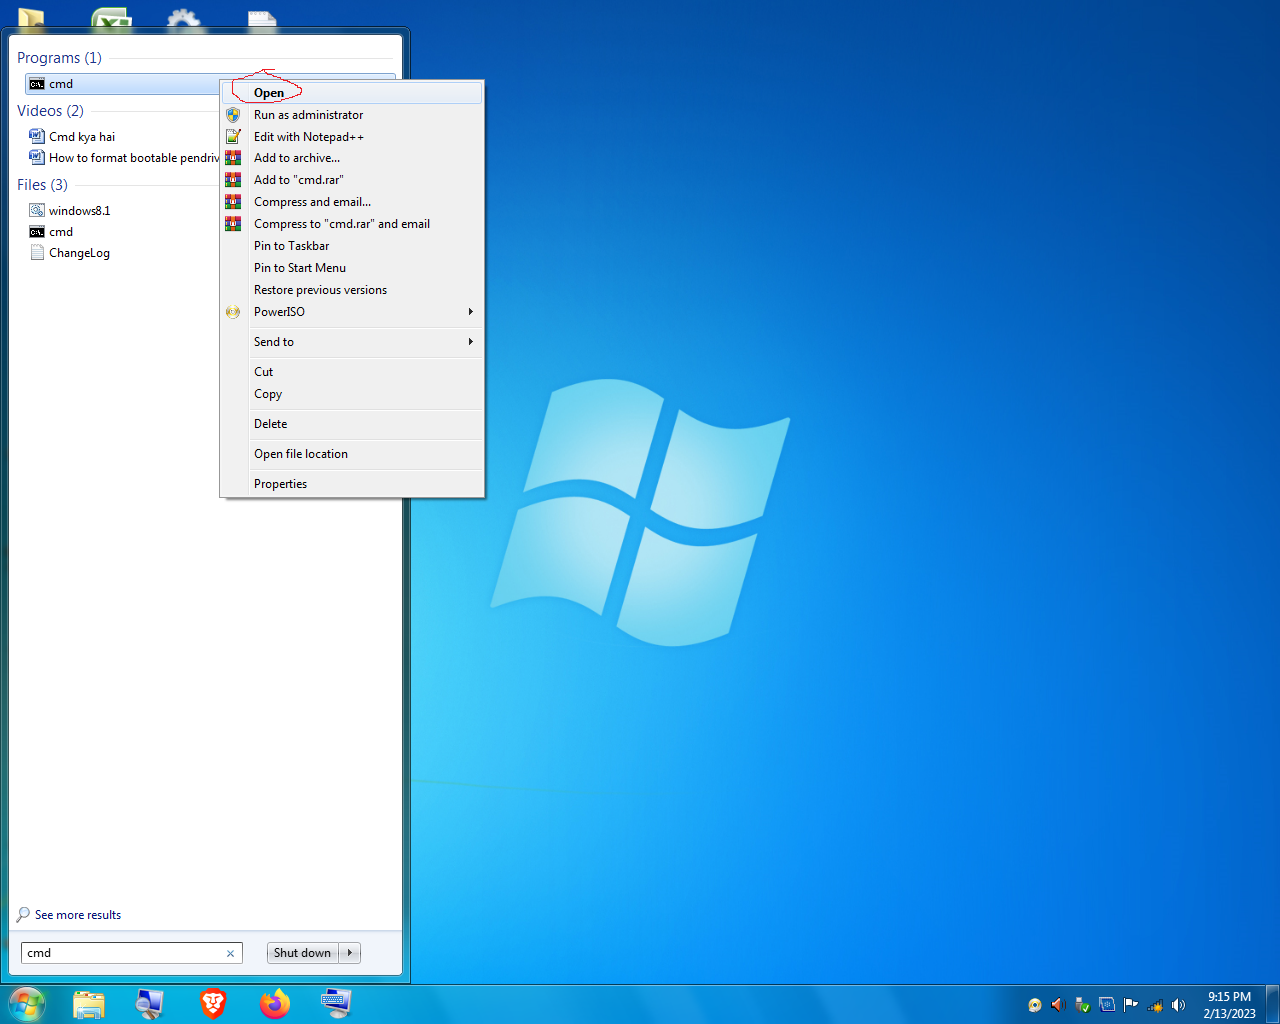Click the Shut down button
The width and height of the screenshot is (1280, 1024).
coord(303,953)
